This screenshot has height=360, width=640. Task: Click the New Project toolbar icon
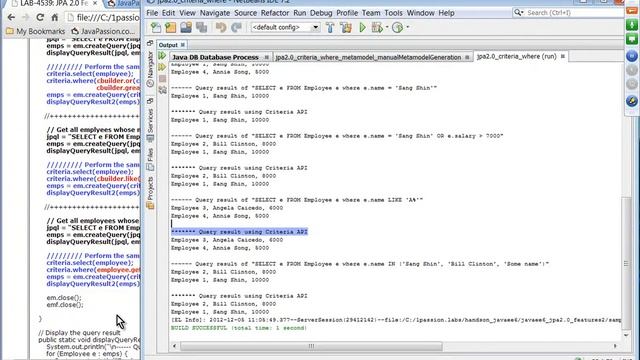point(171,27)
